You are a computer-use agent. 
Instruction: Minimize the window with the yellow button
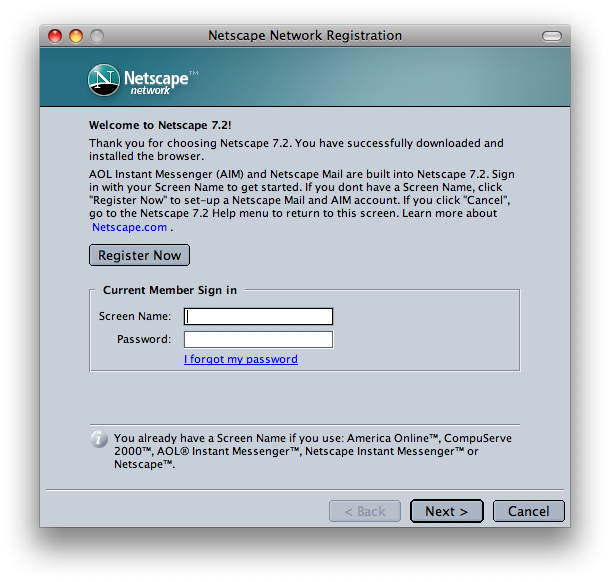(76, 36)
